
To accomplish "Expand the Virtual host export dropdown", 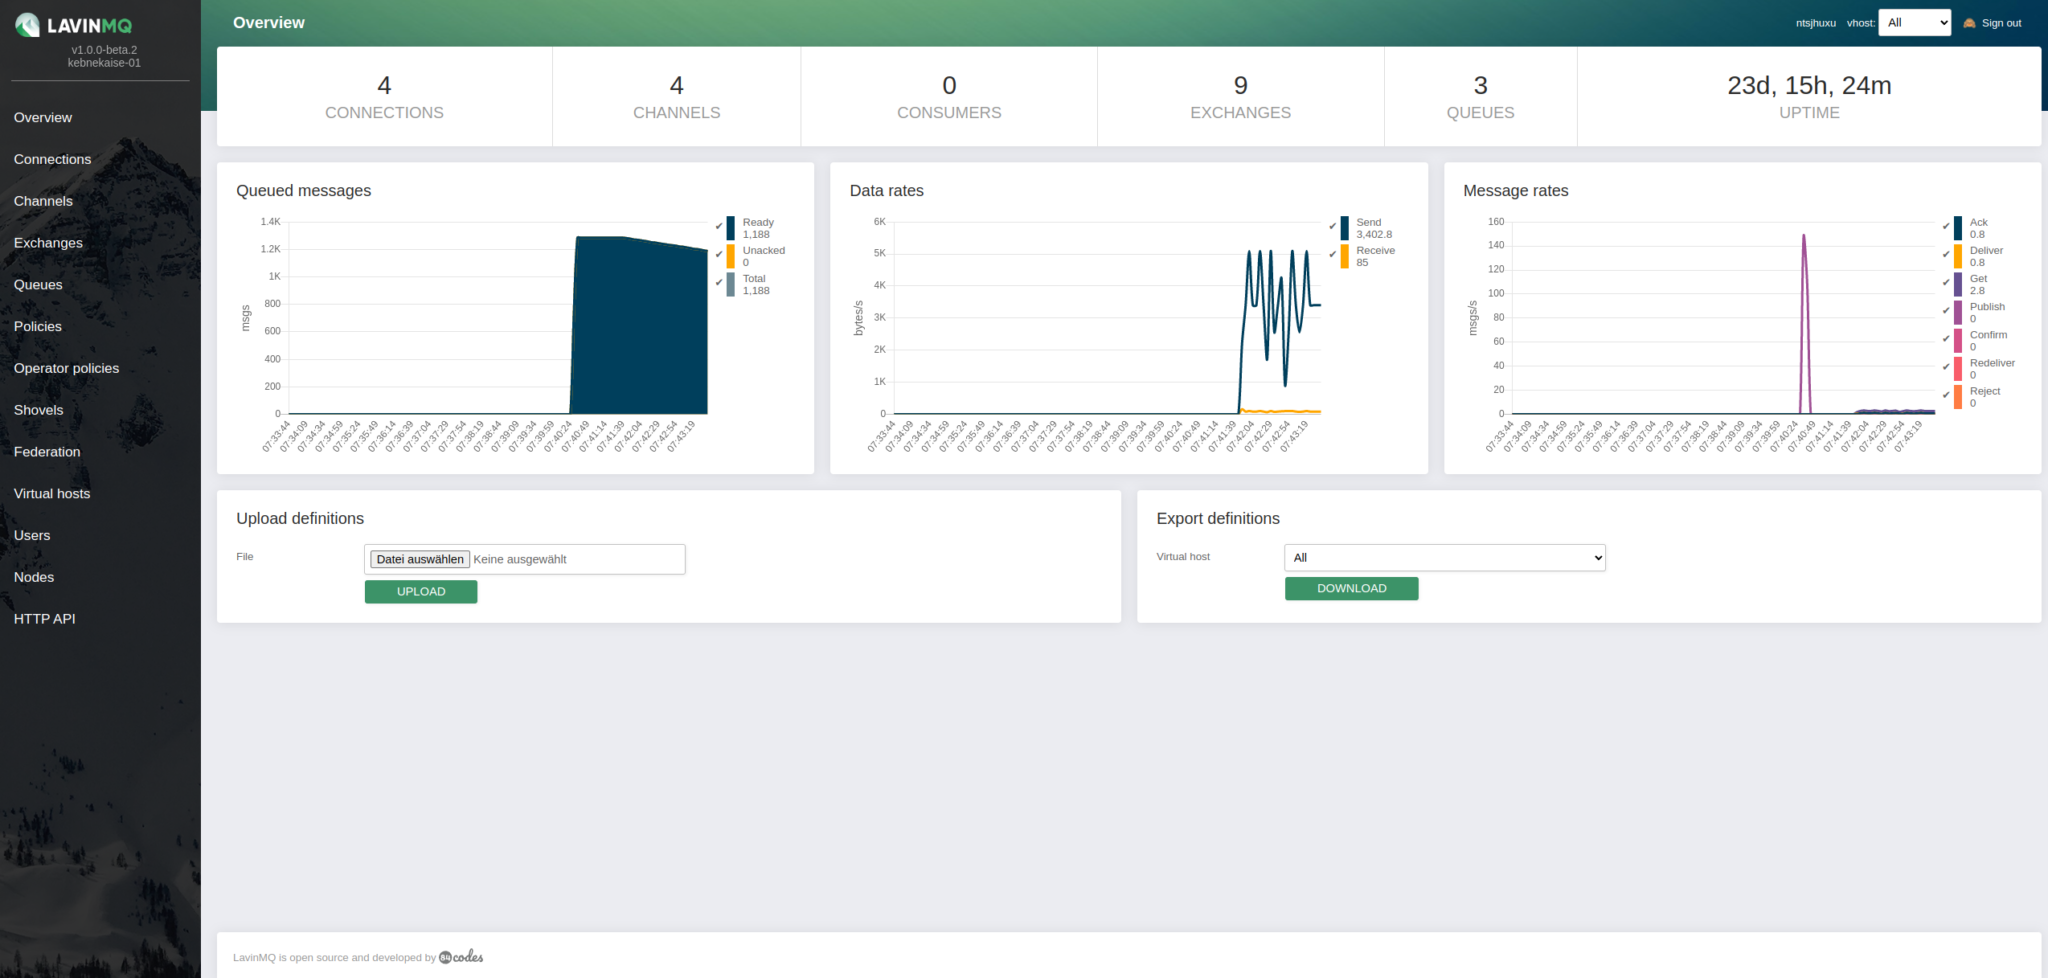I will click(x=1445, y=558).
